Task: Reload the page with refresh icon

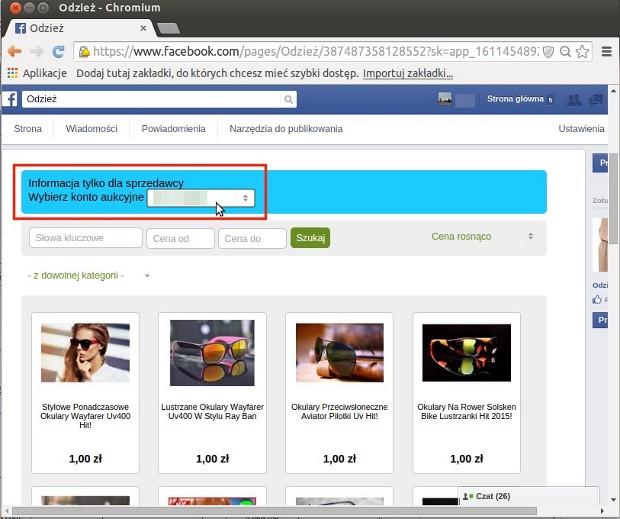Action: pyautogui.click(x=59, y=51)
